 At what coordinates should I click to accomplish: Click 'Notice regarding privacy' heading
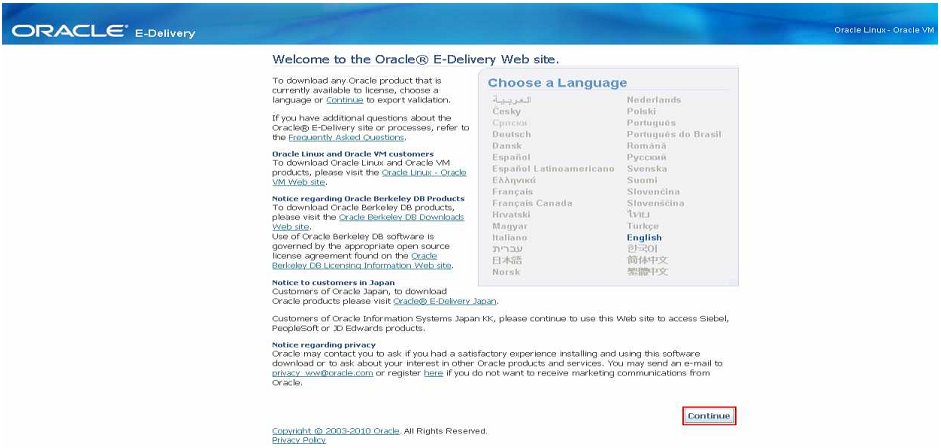click(x=323, y=345)
